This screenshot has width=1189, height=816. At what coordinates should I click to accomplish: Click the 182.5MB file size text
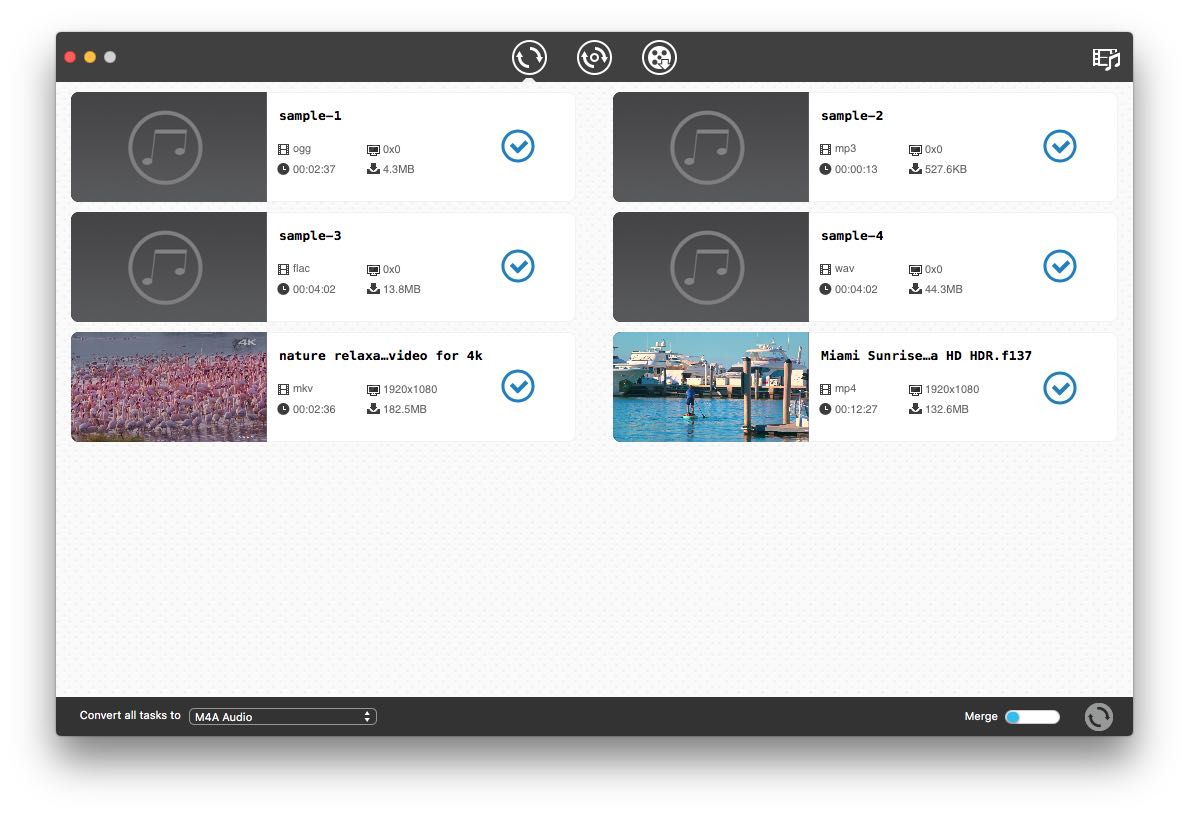[405, 409]
